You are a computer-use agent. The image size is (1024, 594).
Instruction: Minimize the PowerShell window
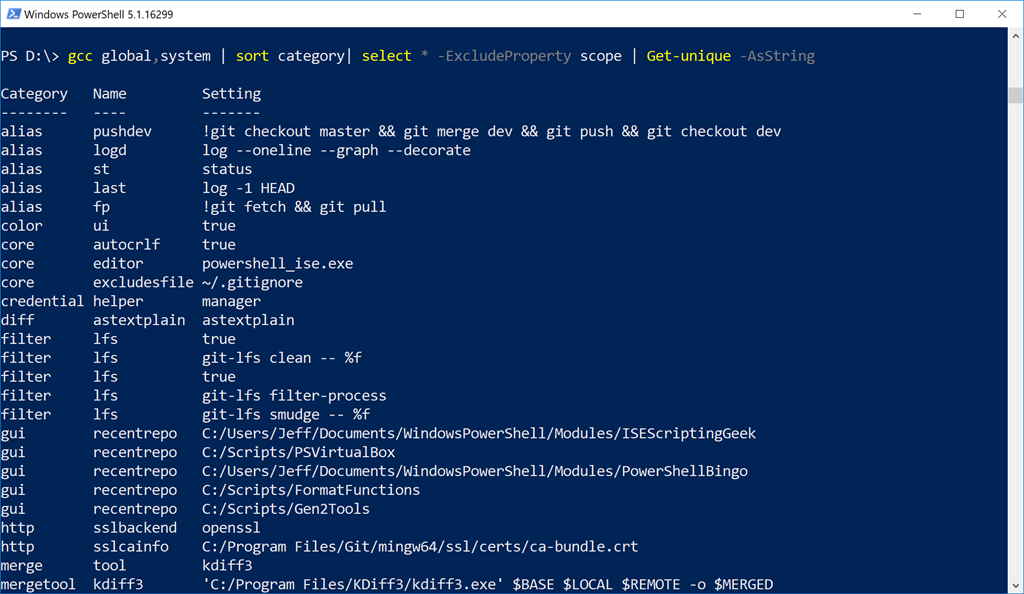click(x=917, y=14)
